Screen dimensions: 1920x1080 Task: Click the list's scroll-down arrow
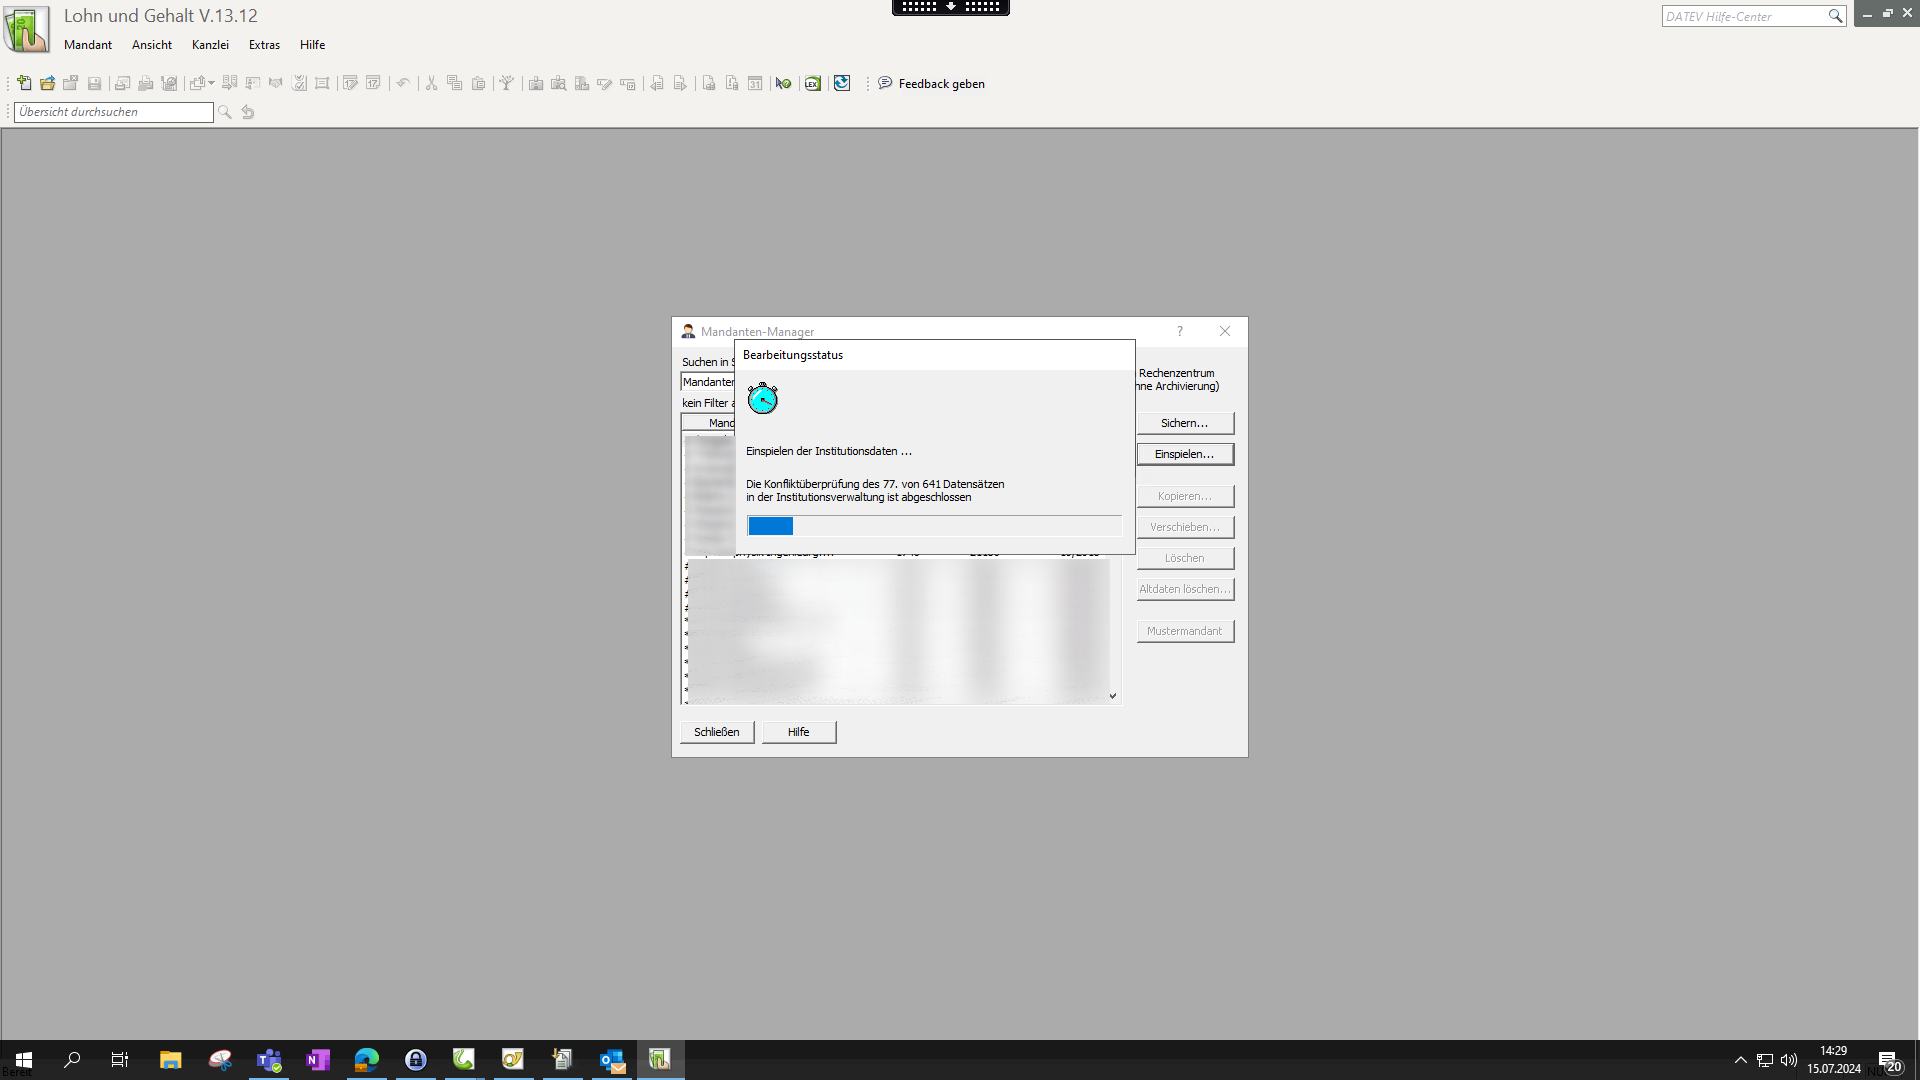(1112, 696)
